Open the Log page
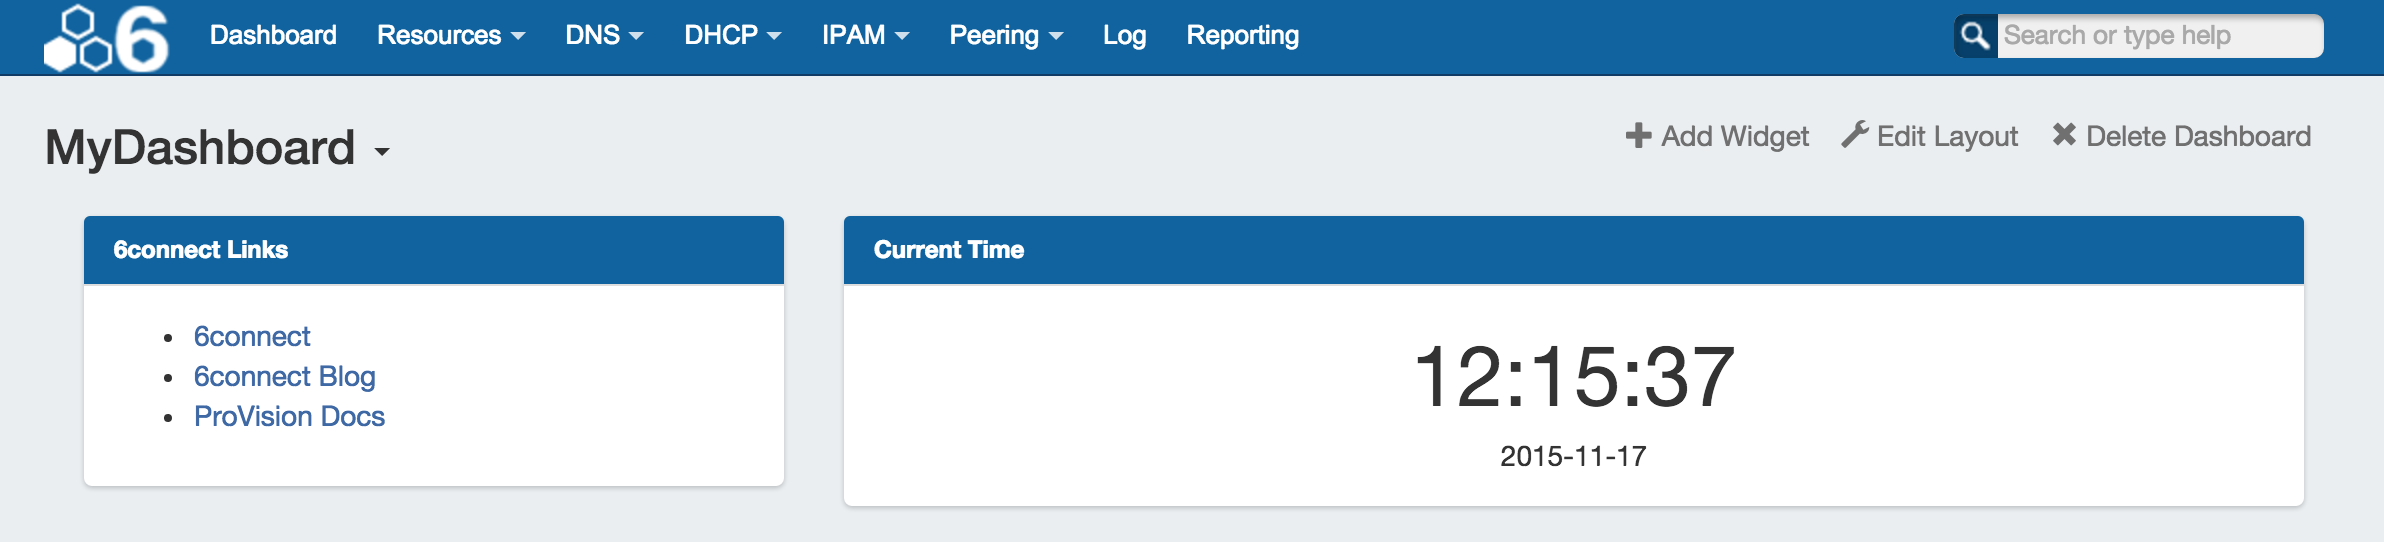Viewport: 2384px width, 542px height. tap(1124, 36)
